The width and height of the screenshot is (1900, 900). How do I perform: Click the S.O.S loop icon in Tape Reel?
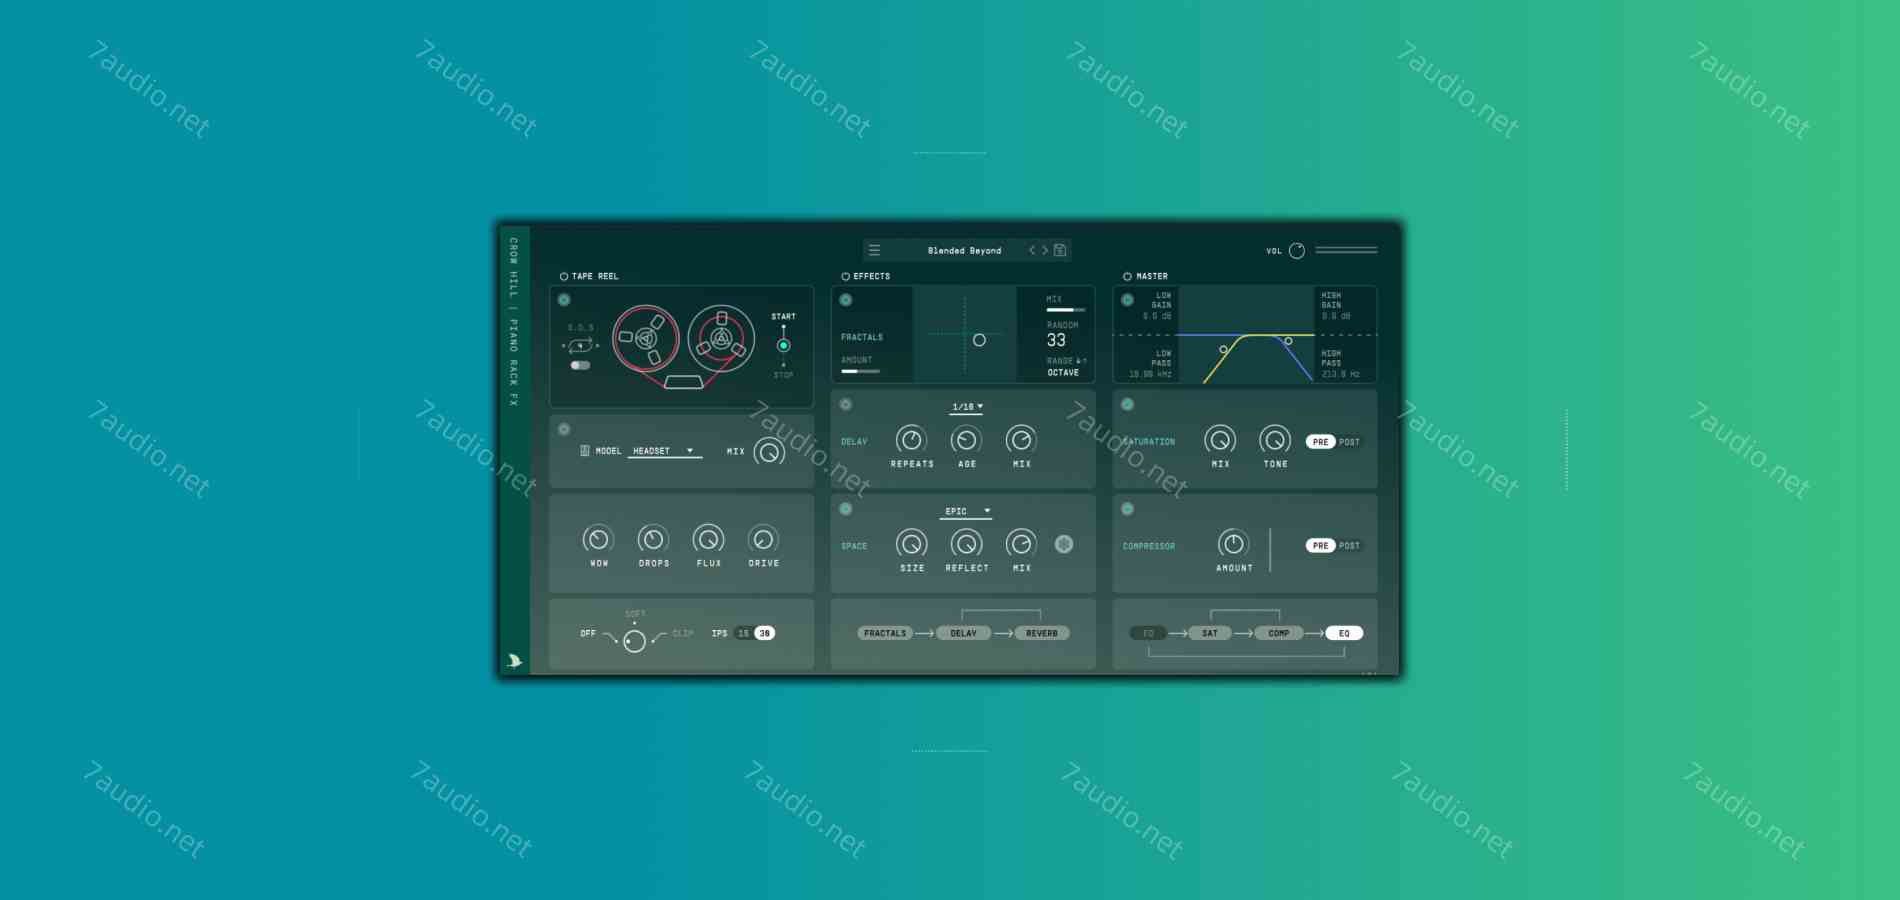[x=581, y=344]
